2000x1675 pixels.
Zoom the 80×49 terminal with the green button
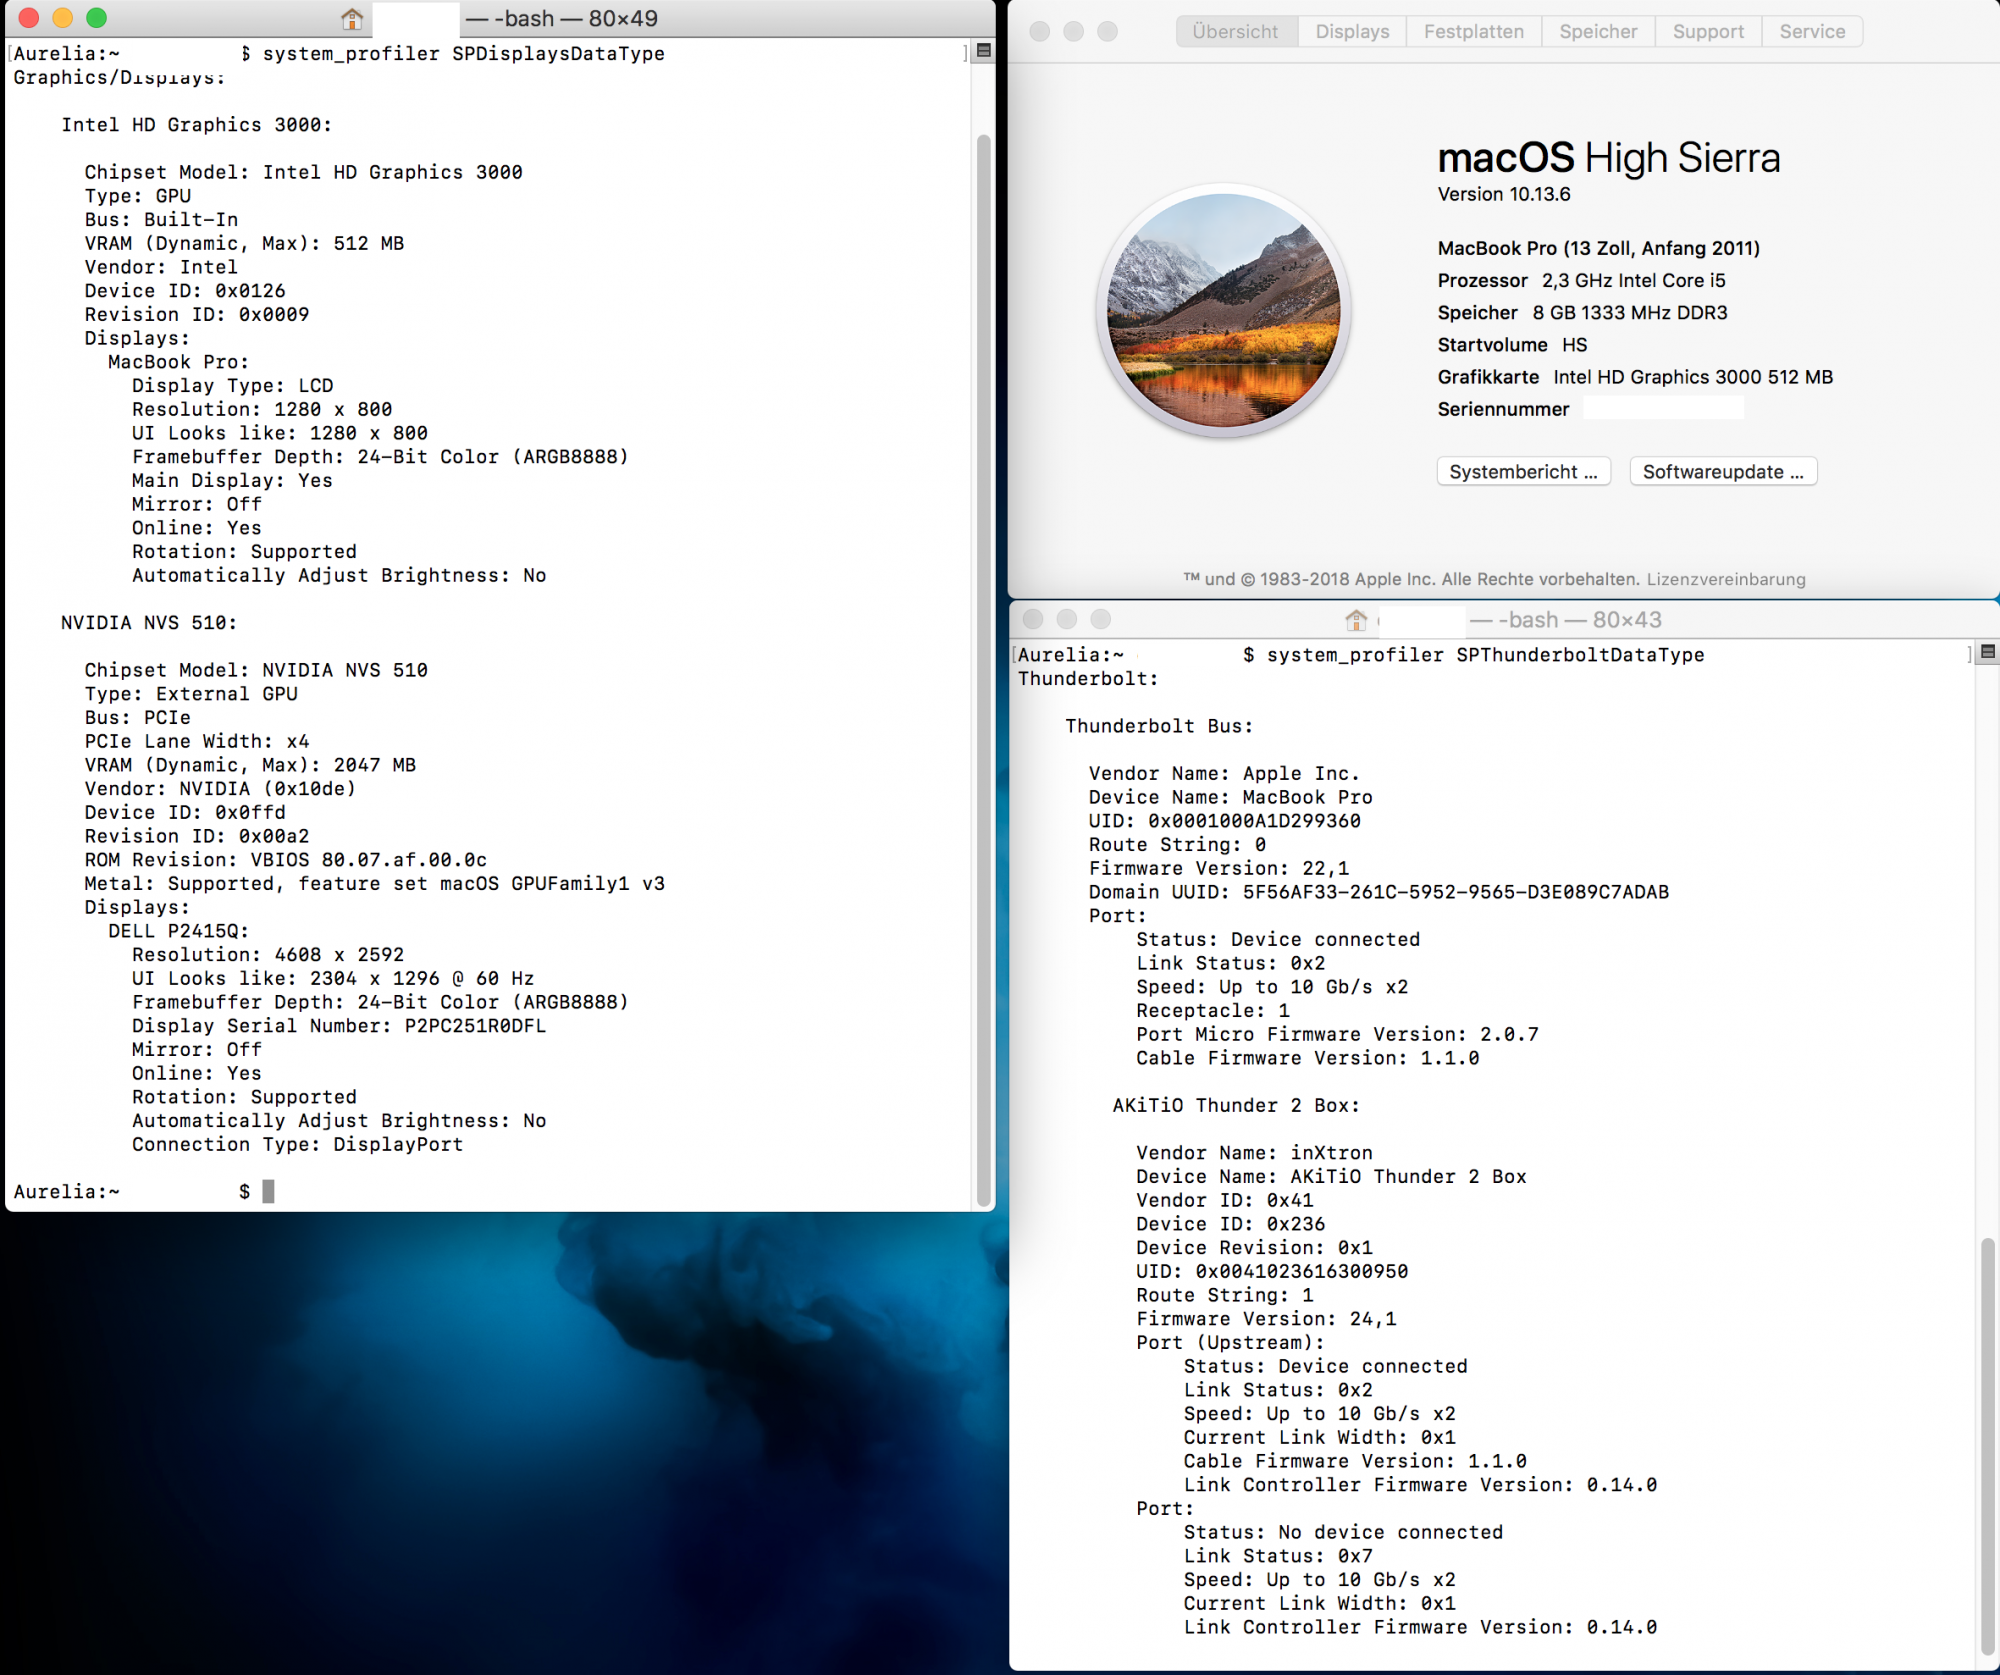pyautogui.click(x=96, y=18)
